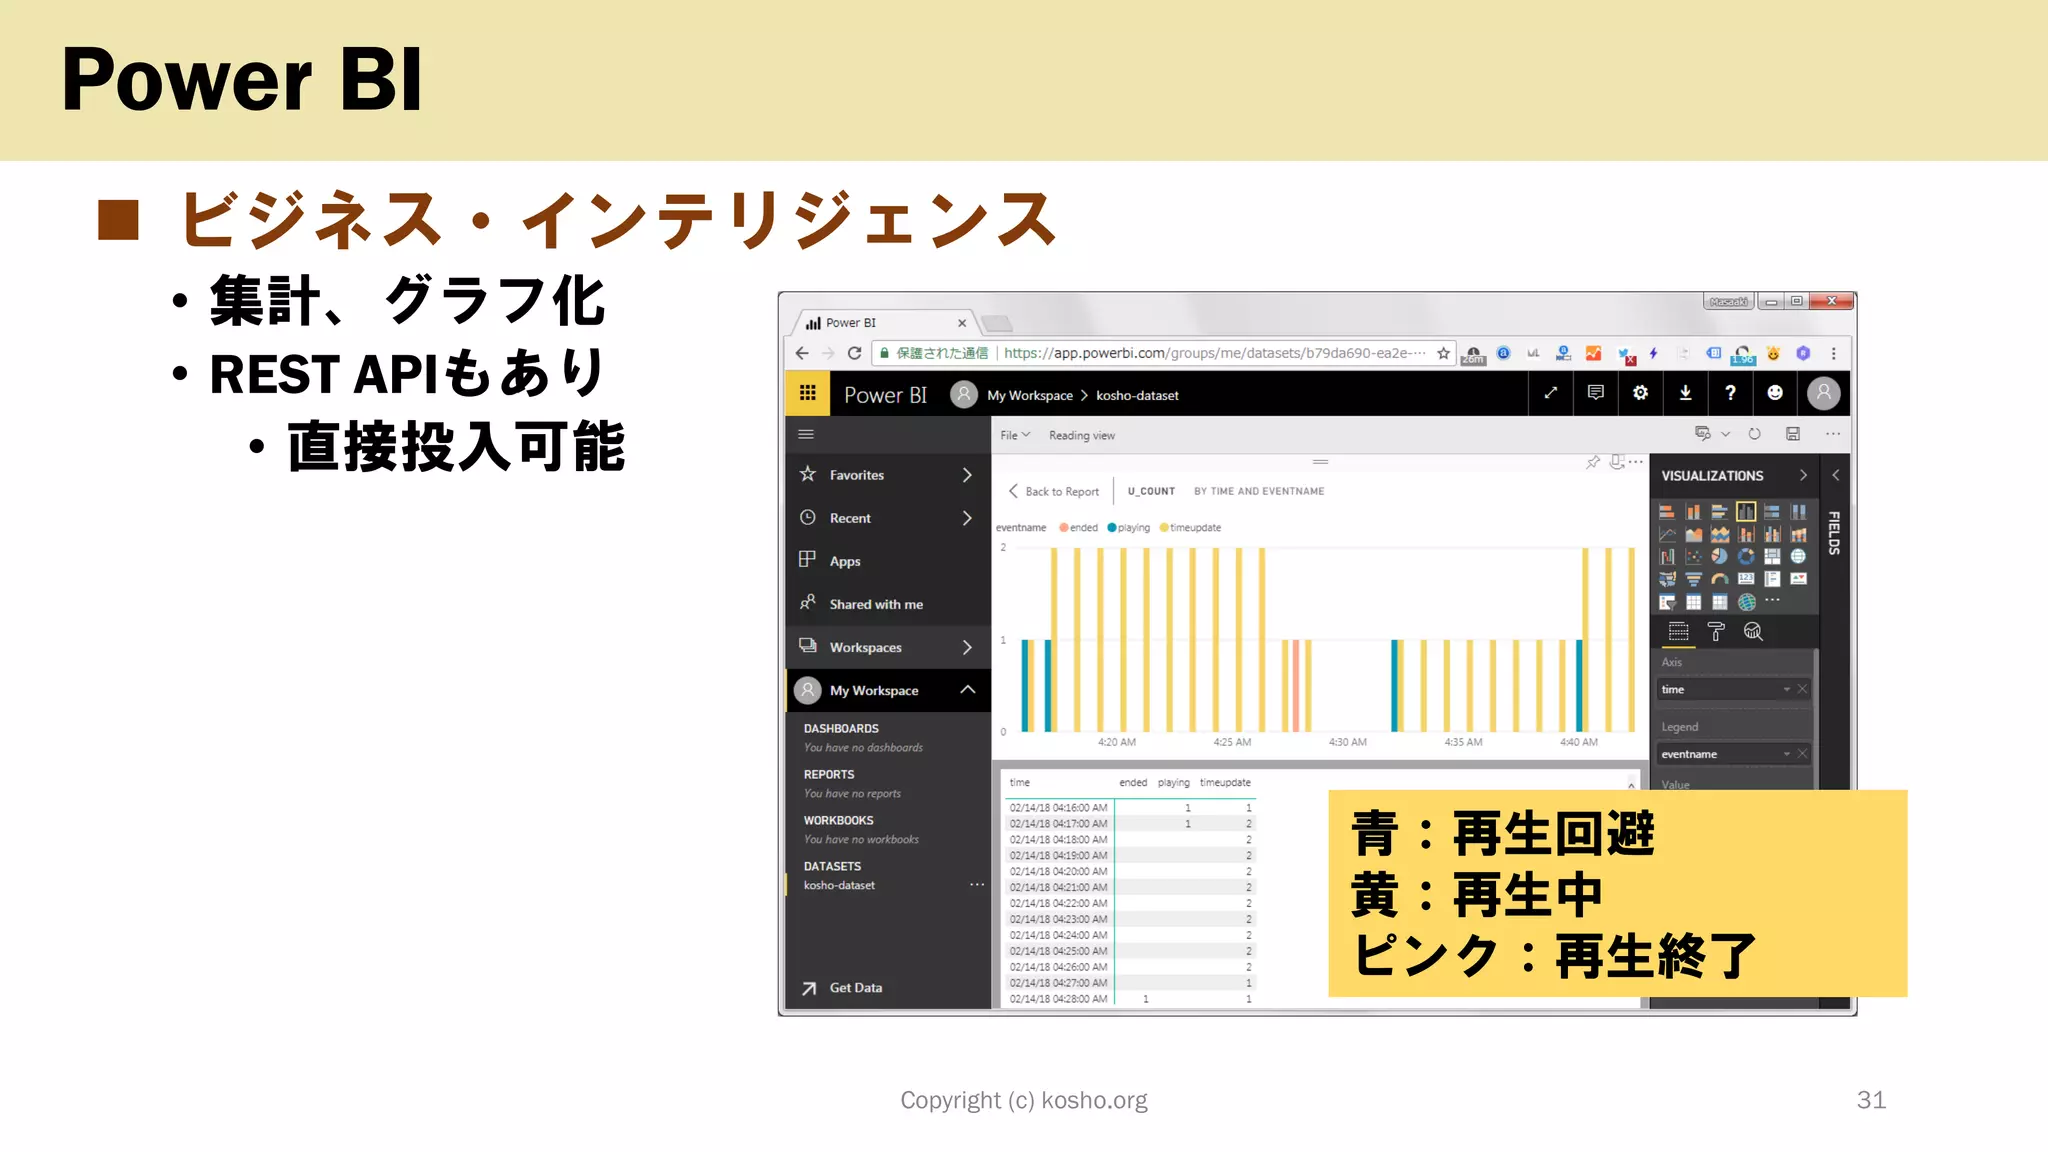This screenshot has width=2048, height=1152.
Task: Pick the Scatter chart visualization
Action: pyautogui.click(x=1693, y=556)
